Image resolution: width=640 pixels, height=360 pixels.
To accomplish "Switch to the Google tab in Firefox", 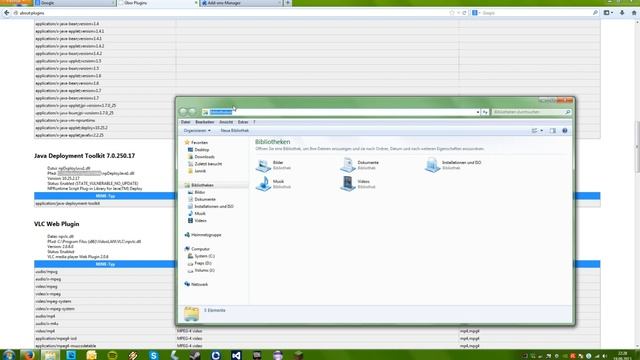I will 75,3.
